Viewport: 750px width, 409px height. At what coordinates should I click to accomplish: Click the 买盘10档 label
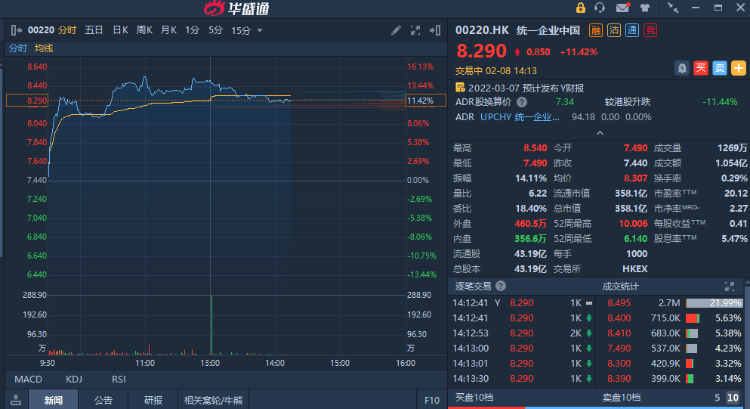474,398
